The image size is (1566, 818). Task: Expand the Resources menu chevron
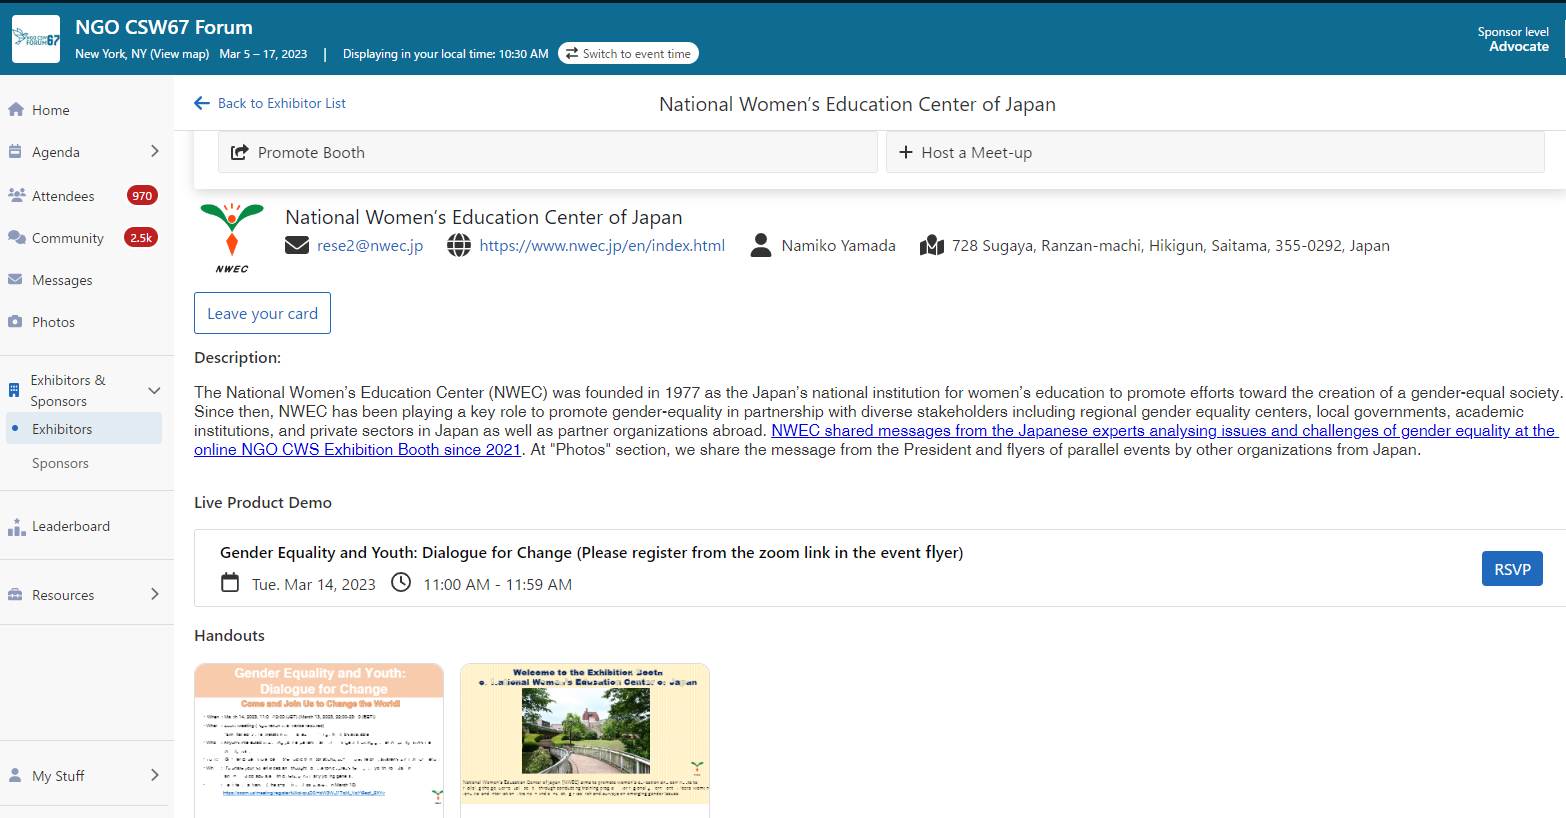[x=154, y=594]
